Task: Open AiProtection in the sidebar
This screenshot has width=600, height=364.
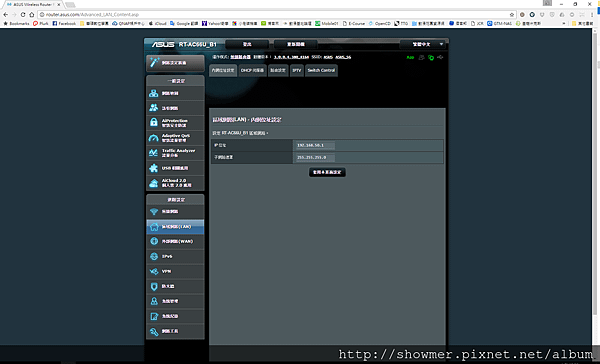Action: tap(175, 123)
